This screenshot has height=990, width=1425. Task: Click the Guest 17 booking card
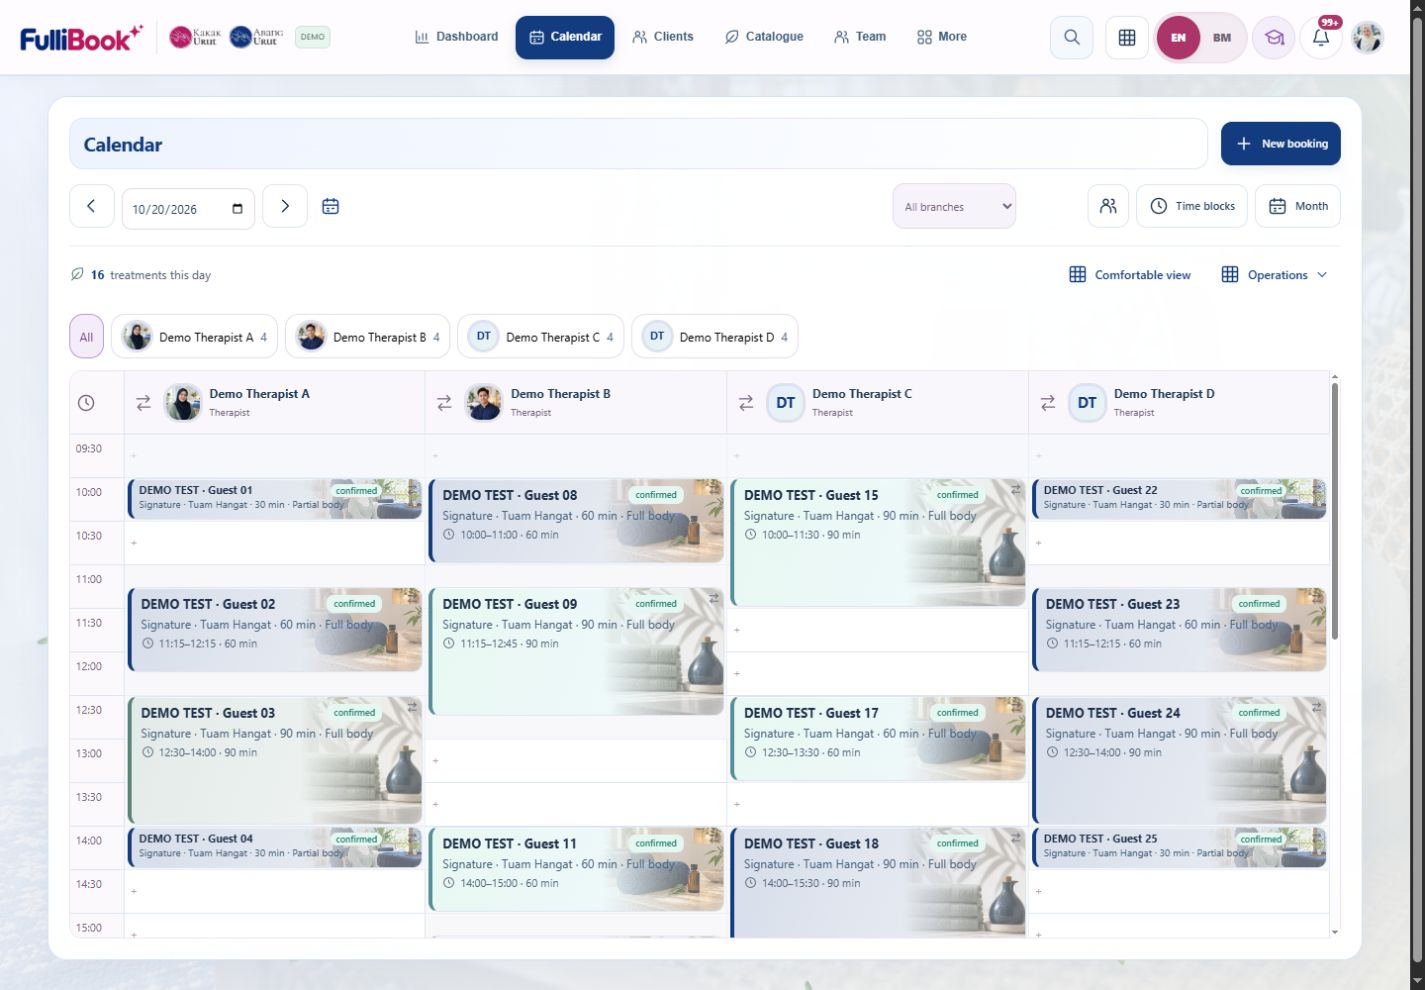click(x=878, y=738)
